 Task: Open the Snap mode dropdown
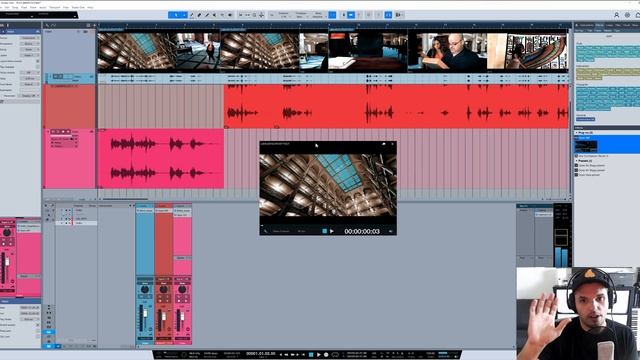pos(318,15)
